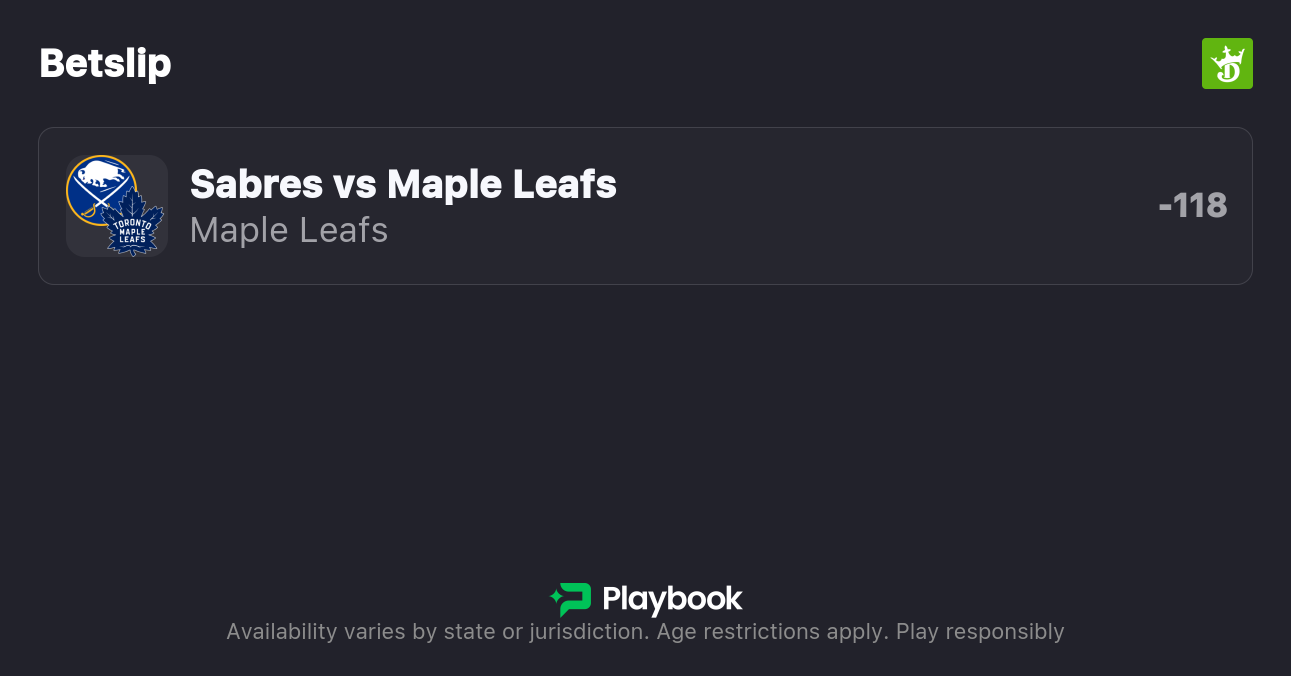
Task: Expand the odds display for more markets
Action: click(1194, 205)
